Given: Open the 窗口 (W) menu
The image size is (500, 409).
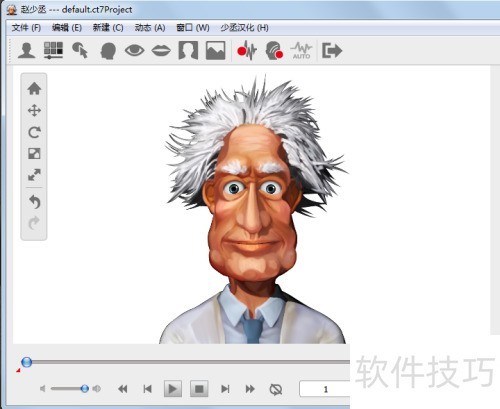Looking at the screenshot, I should click(x=193, y=28).
